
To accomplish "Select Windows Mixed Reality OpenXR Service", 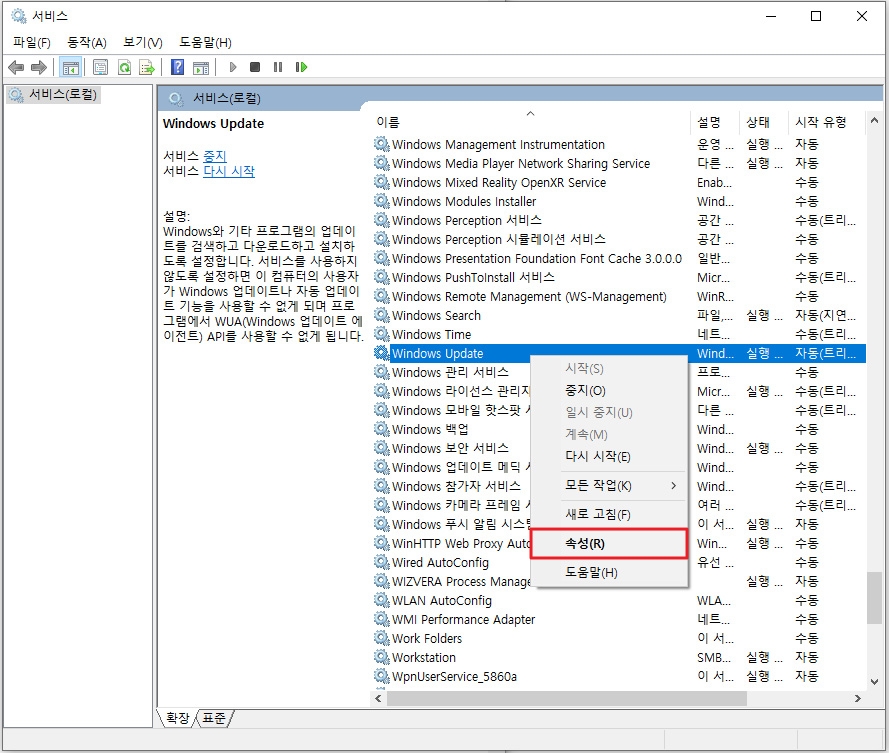I will (x=619, y=183).
